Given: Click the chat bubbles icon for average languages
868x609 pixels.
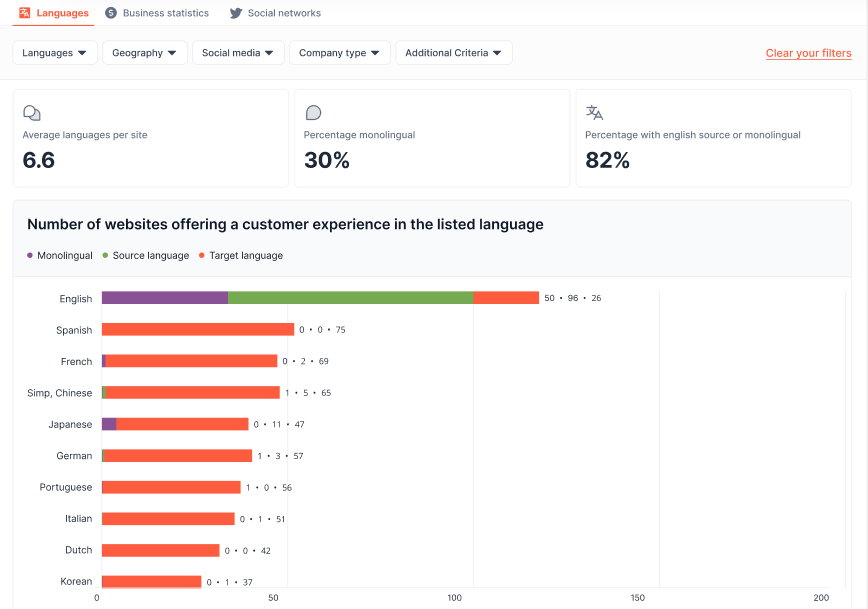Looking at the screenshot, I should [x=32, y=113].
